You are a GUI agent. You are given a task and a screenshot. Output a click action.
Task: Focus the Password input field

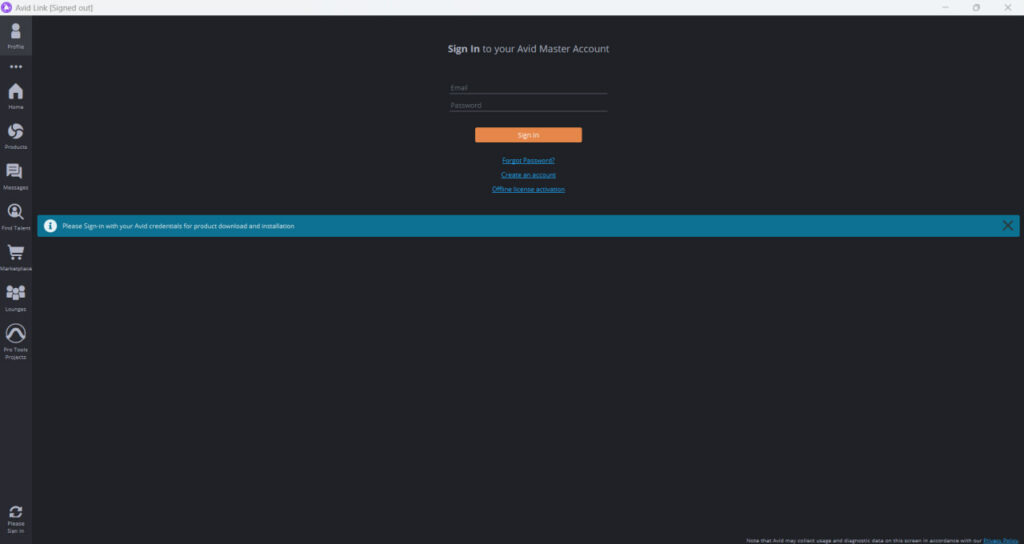528,105
